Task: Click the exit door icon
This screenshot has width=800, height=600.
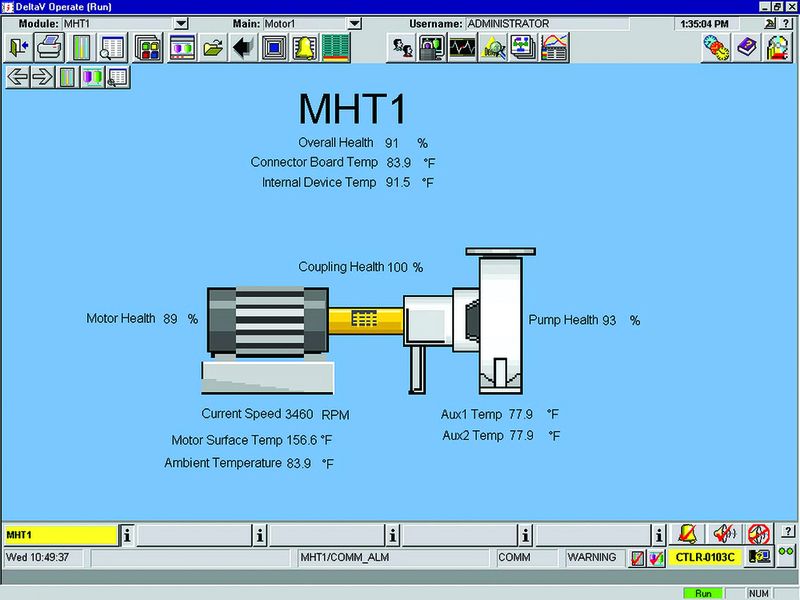Action: 19,48
